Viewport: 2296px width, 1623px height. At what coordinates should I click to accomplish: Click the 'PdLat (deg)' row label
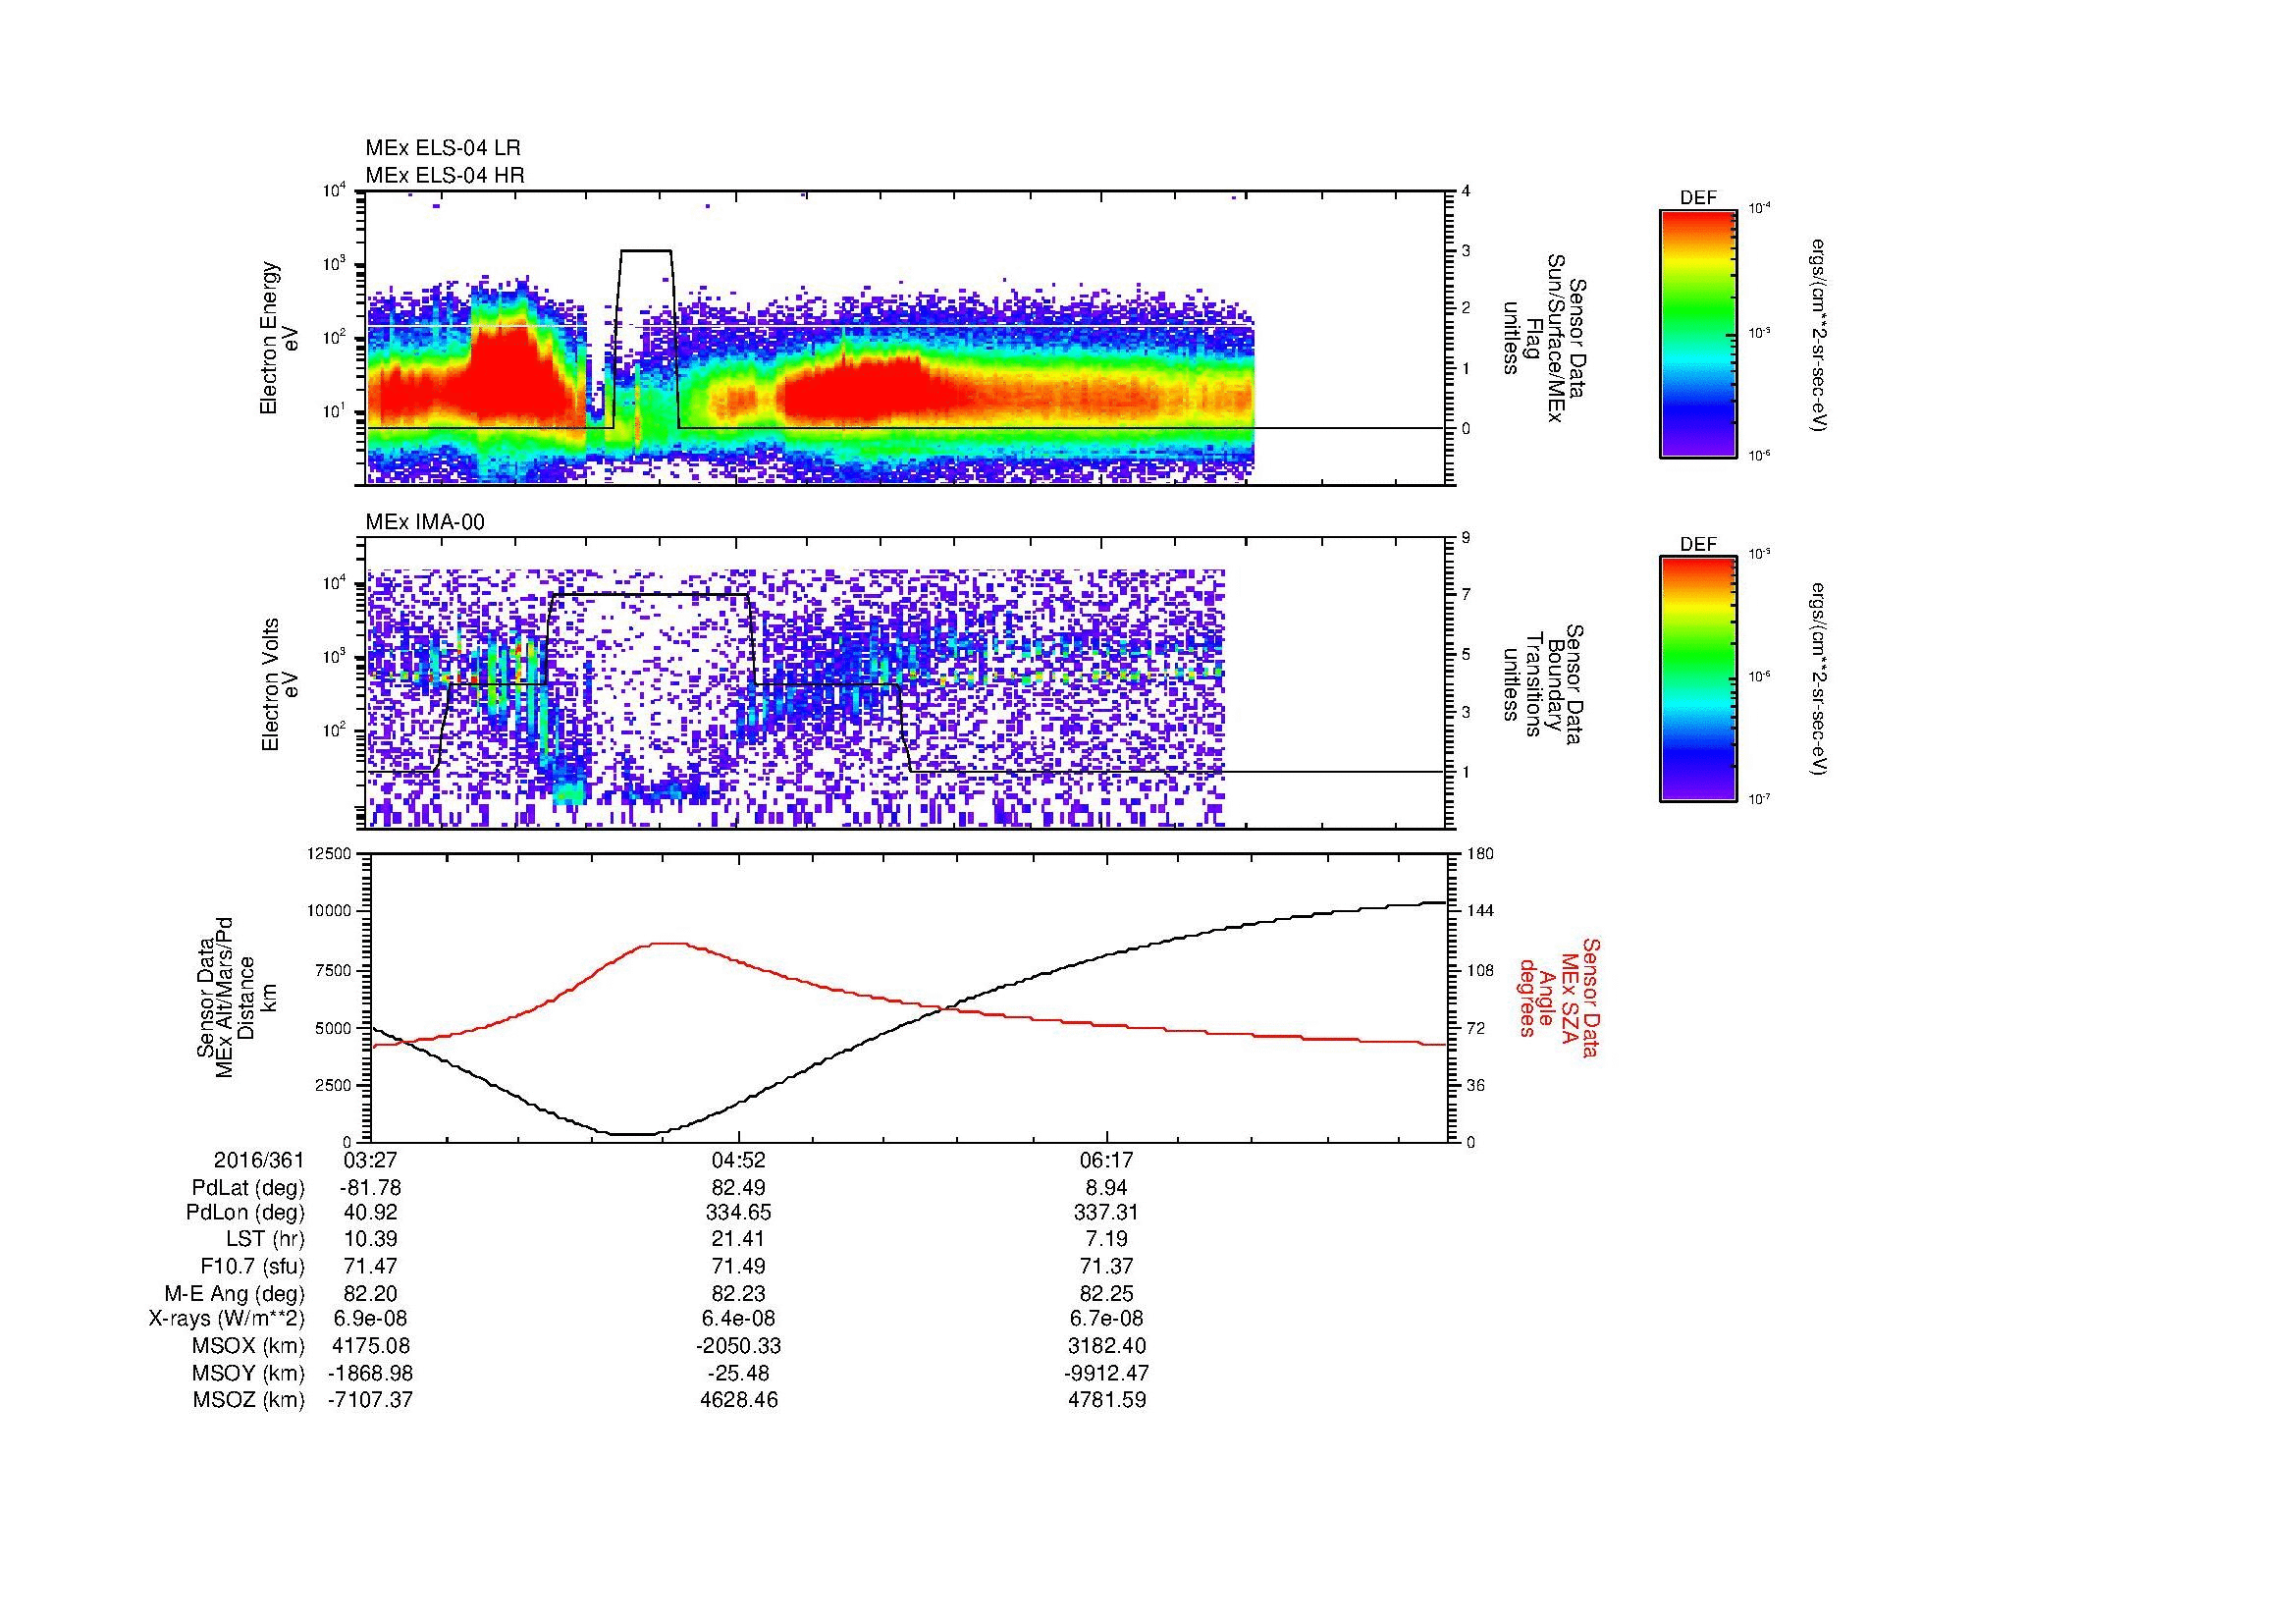[x=248, y=1188]
